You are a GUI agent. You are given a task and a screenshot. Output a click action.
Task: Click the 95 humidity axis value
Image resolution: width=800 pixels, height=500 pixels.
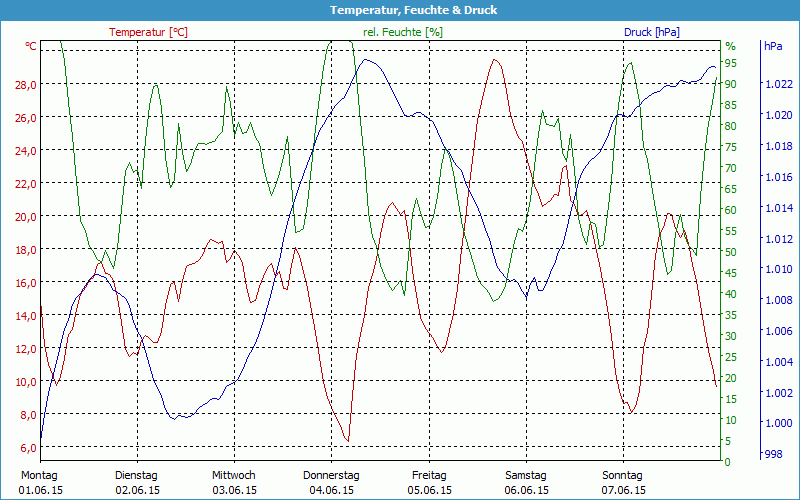pos(731,63)
